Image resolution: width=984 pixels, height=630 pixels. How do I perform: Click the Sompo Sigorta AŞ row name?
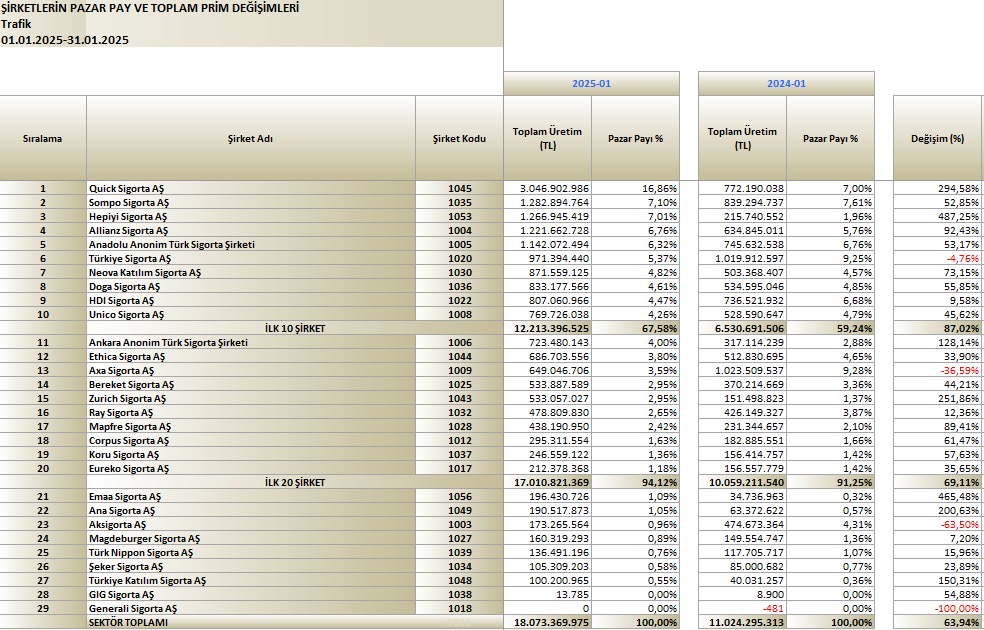(x=251, y=202)
